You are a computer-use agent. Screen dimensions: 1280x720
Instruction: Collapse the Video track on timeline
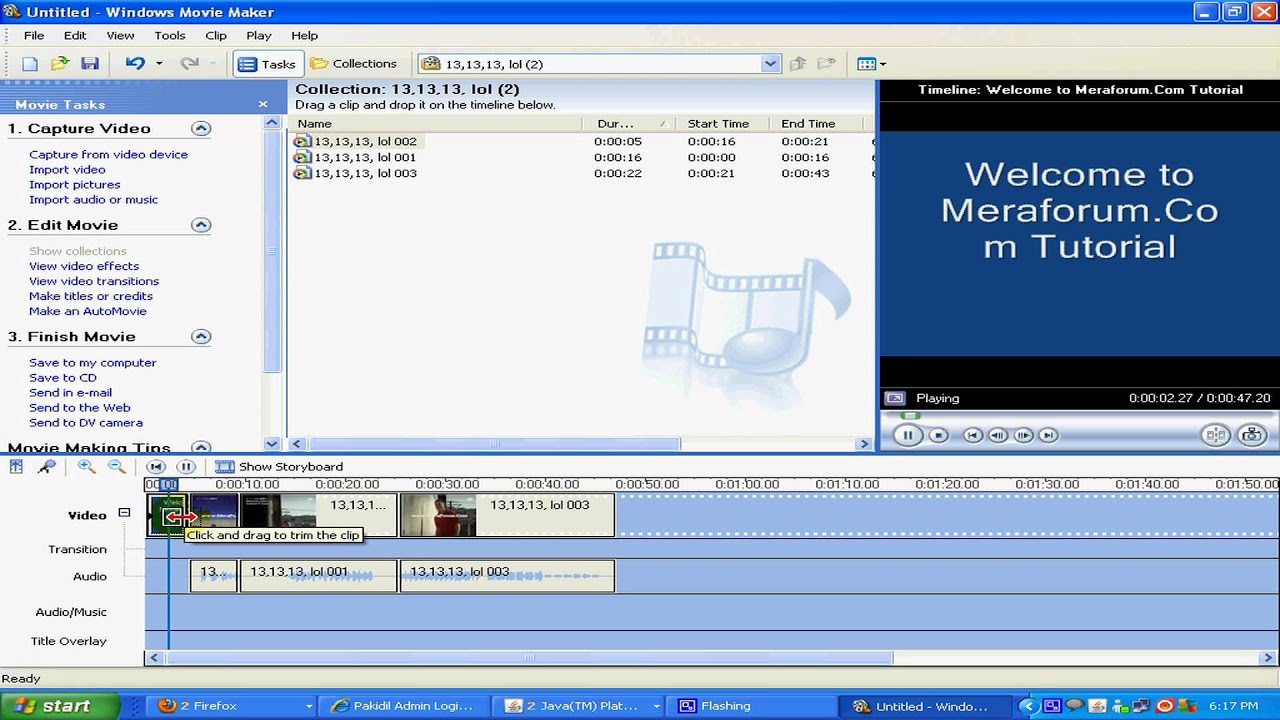pyautogui.click(x=124, y=513)
